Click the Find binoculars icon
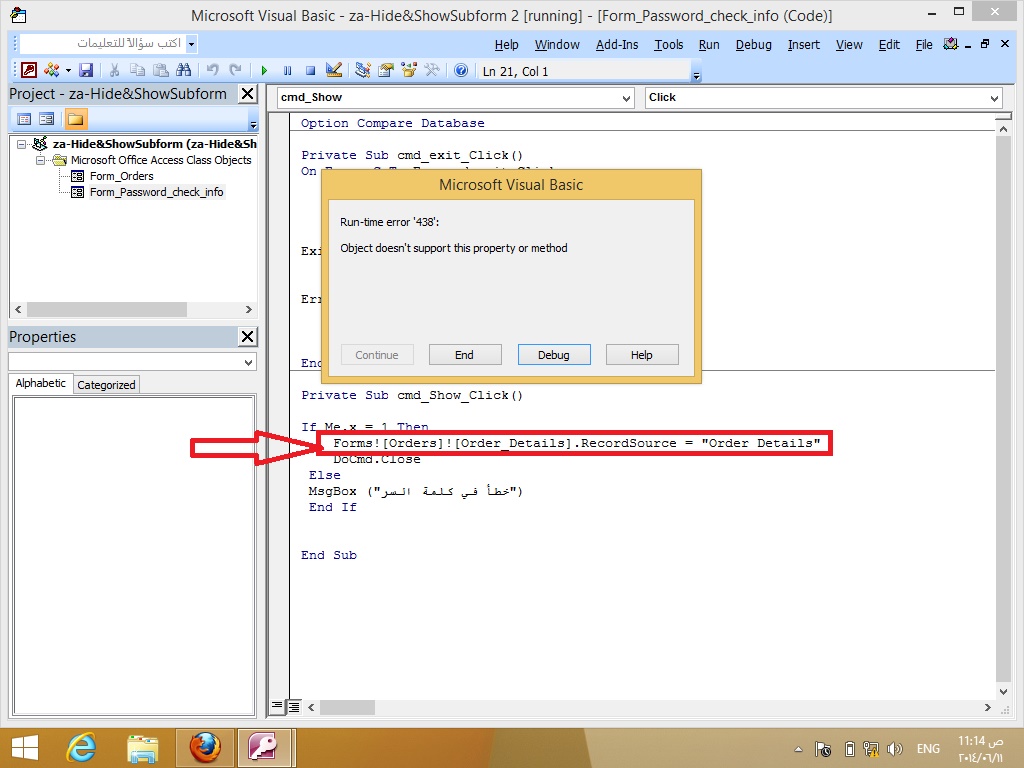The image size is (1024, 768). pyautogui.click(x=184, y=70)
